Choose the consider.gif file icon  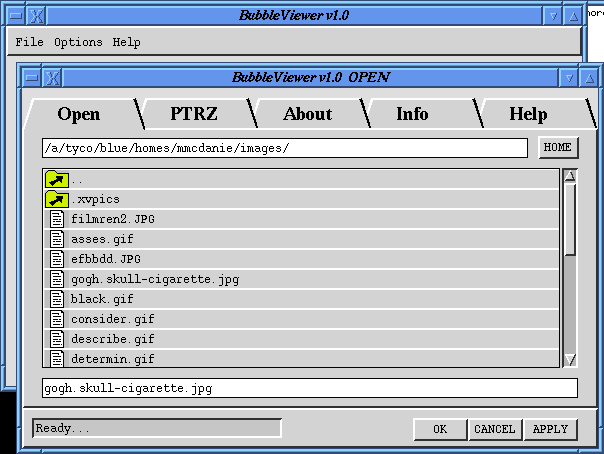(x=56, y=319)
